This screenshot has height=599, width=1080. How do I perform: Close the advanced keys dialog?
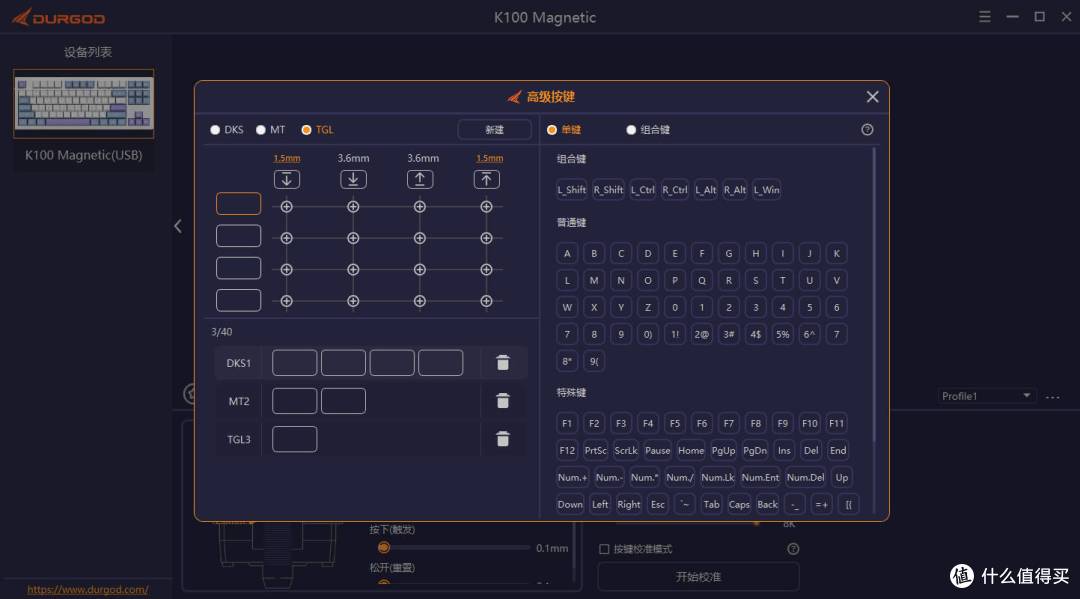click(872, 97)
